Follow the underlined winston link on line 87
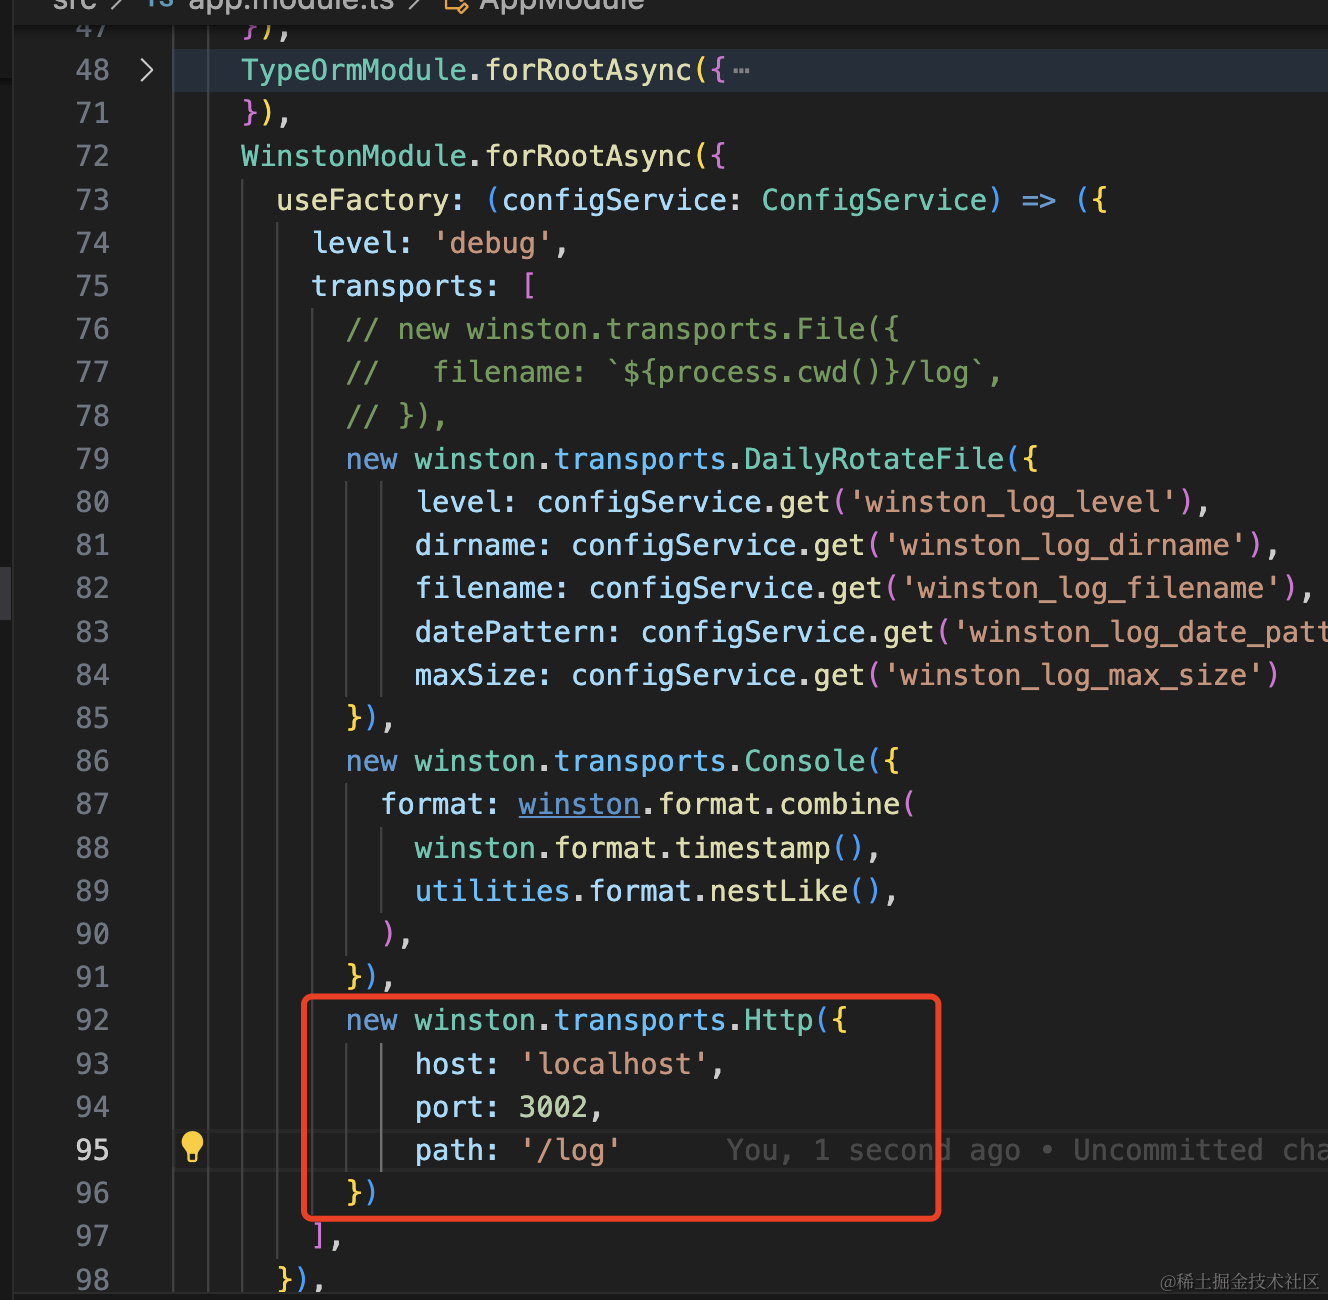This screenshot has height=1300, width=1328. [578, 804]
